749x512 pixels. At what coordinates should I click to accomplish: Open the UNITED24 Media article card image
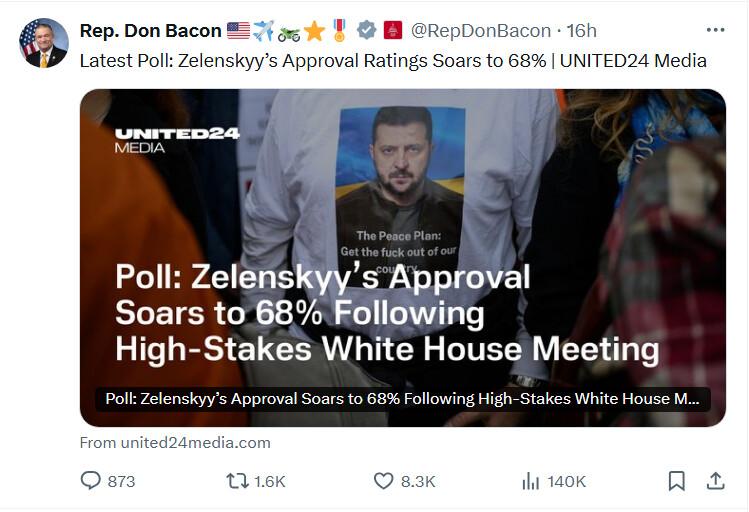click(x=403, y=257)
